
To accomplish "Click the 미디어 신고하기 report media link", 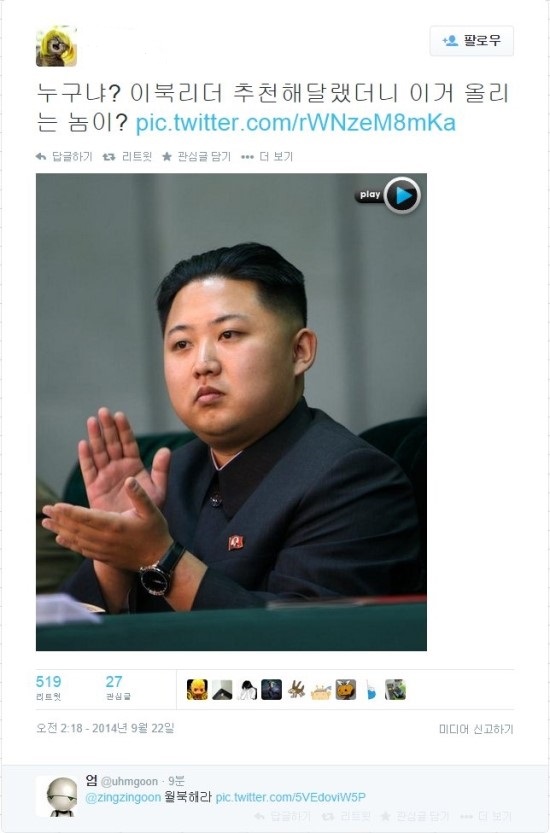I will 476,729.
